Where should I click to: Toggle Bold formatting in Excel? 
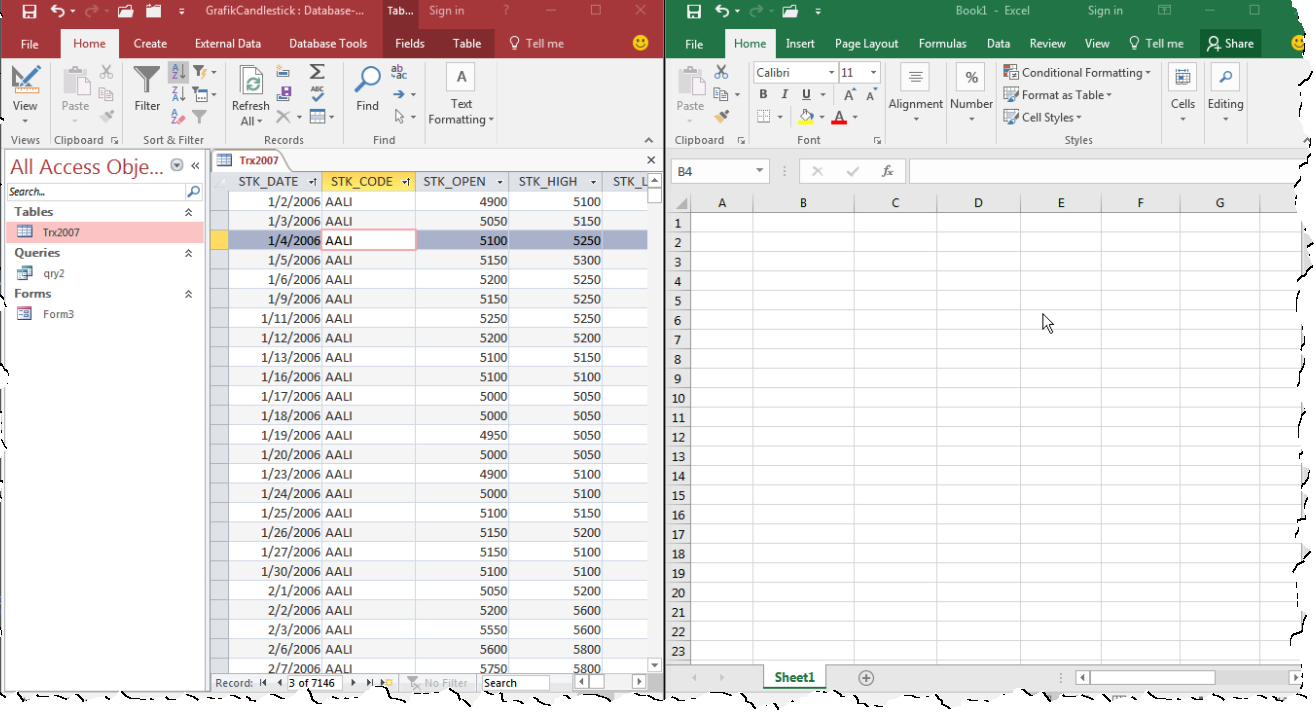(763, 95)
